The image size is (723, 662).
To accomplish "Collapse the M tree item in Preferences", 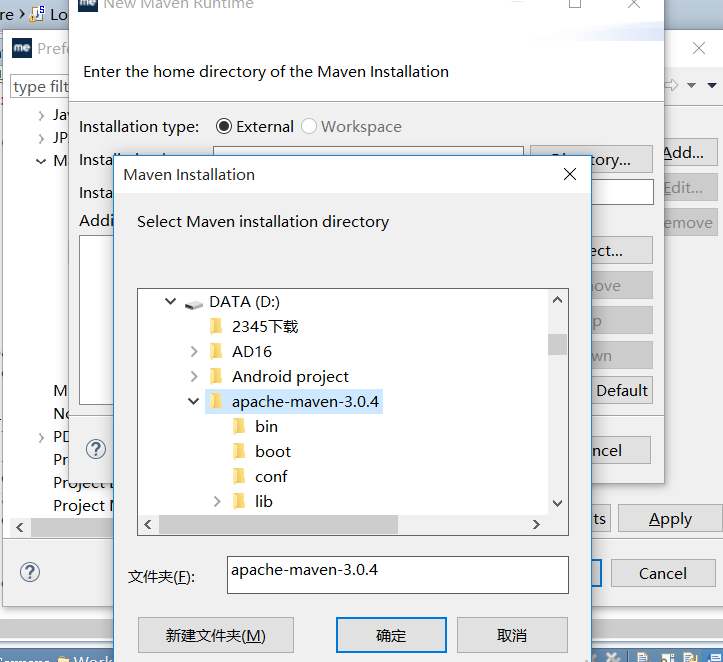I will (41, 161).
